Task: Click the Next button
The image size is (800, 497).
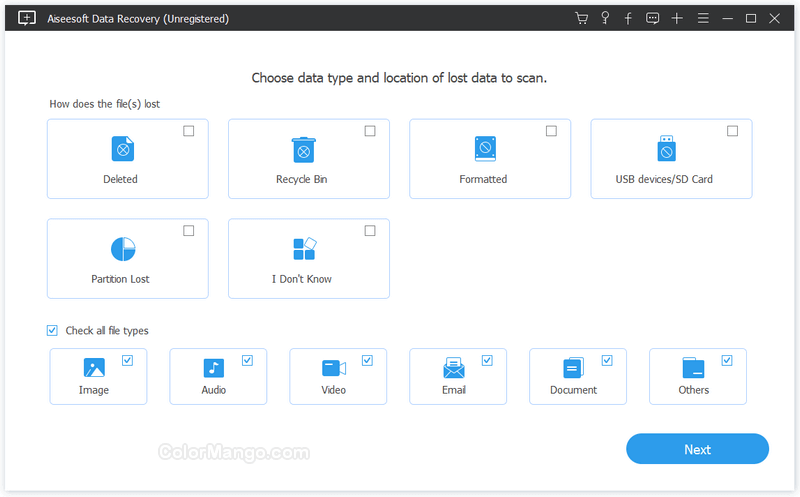Action: [697, 449]
